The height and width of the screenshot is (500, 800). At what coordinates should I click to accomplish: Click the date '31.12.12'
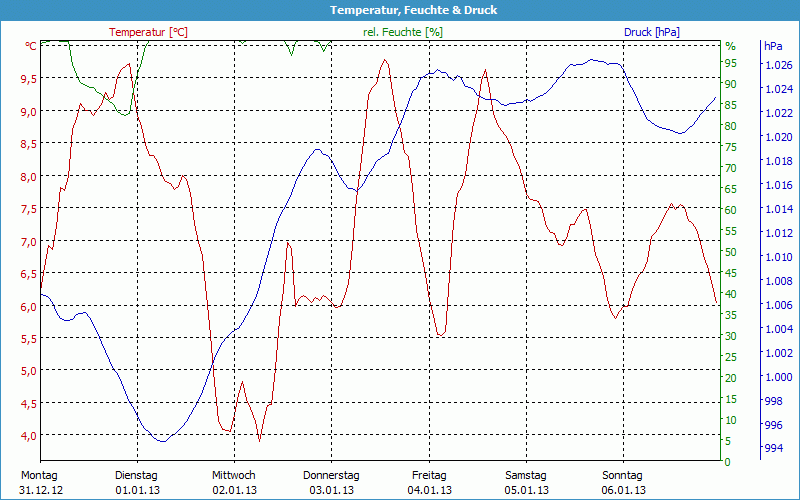click(x=41, y=490)
